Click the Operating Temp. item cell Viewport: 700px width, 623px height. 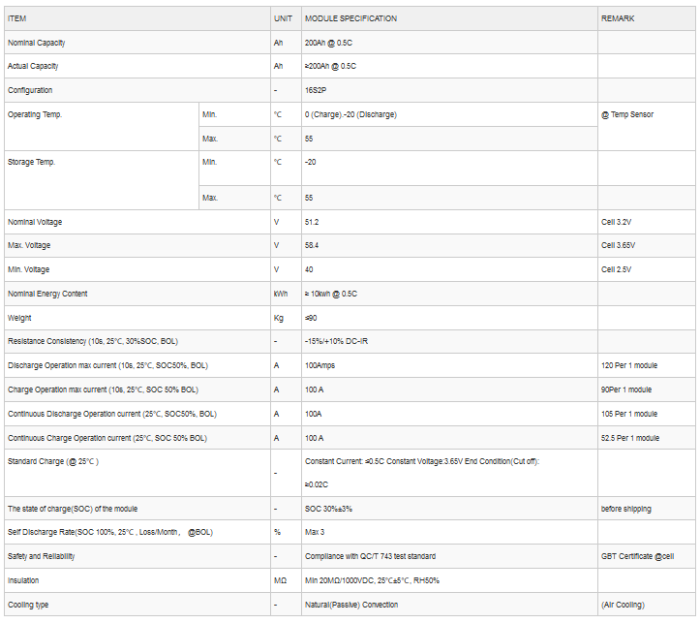pos(35,115)
